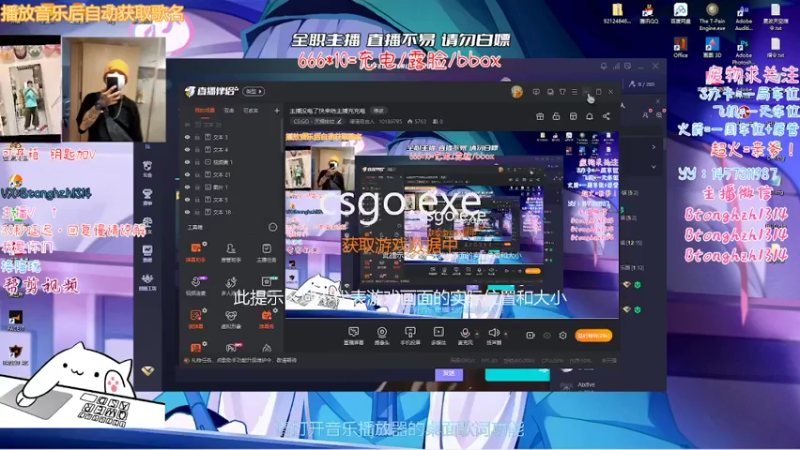The image size is (800, 450).
Task: Open the orange 弹幕库 tool
Action: (266, 319)
